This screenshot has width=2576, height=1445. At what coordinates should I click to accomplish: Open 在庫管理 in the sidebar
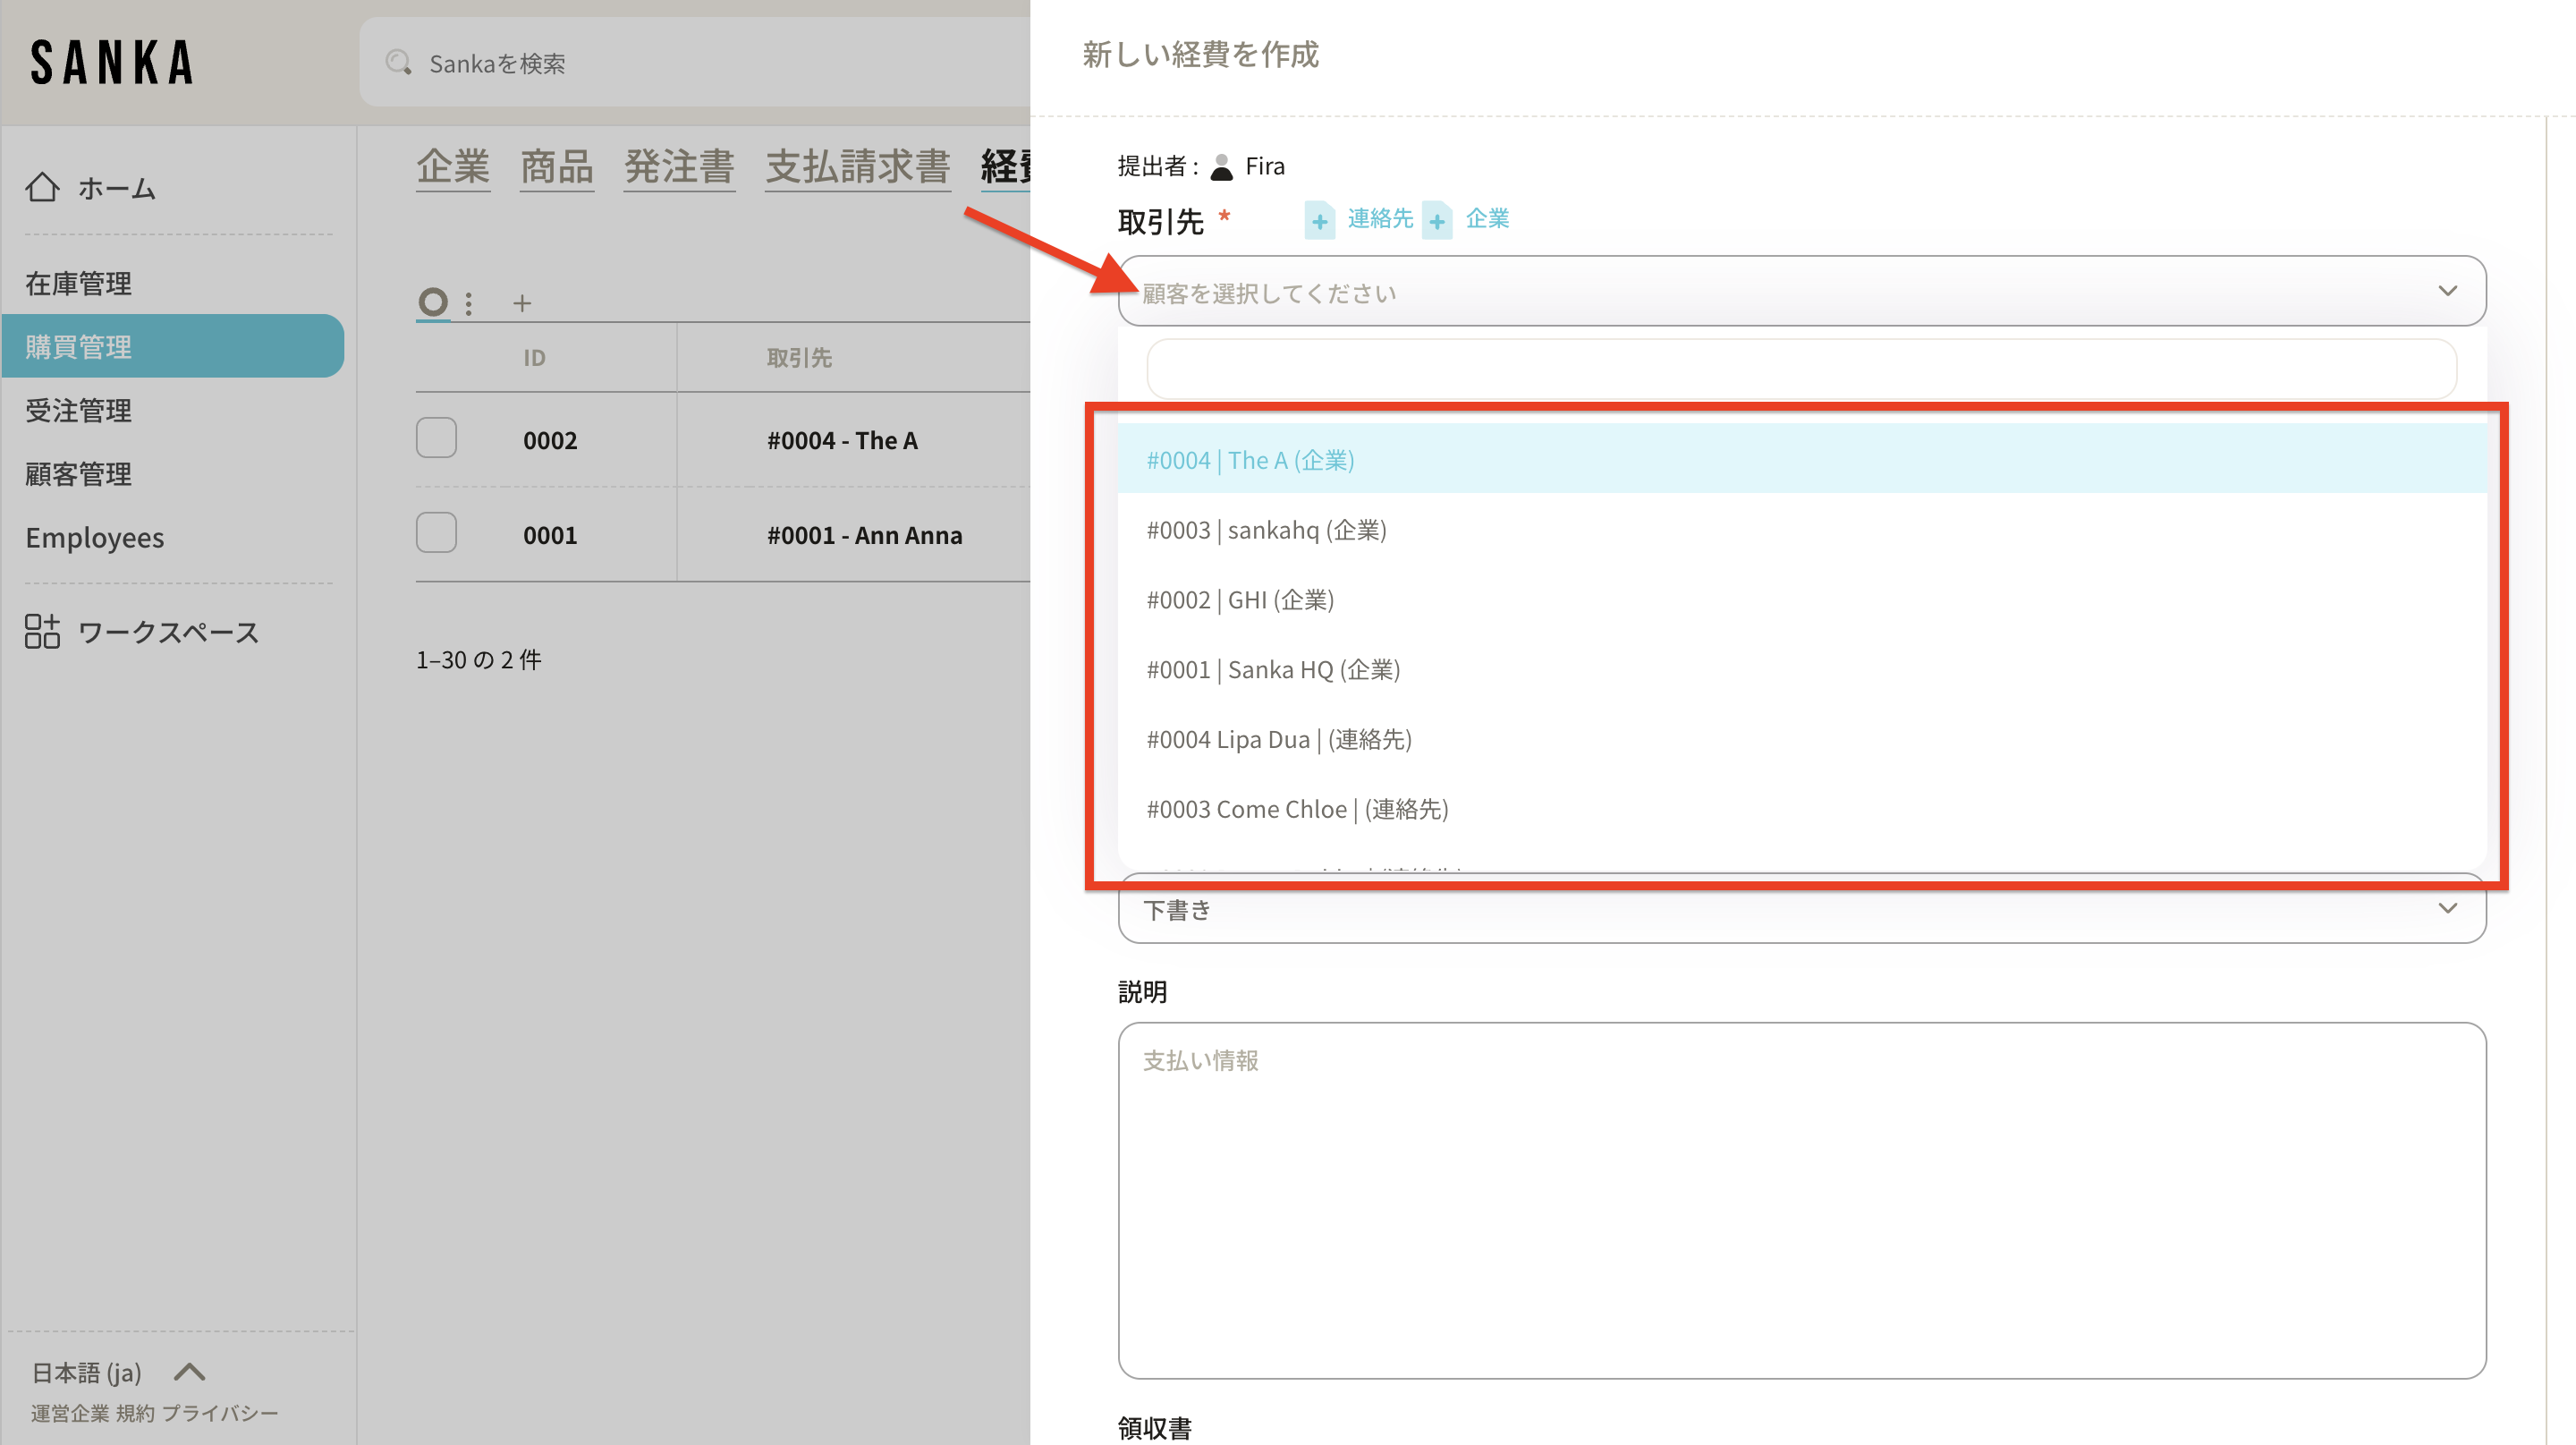pos(78,283)
